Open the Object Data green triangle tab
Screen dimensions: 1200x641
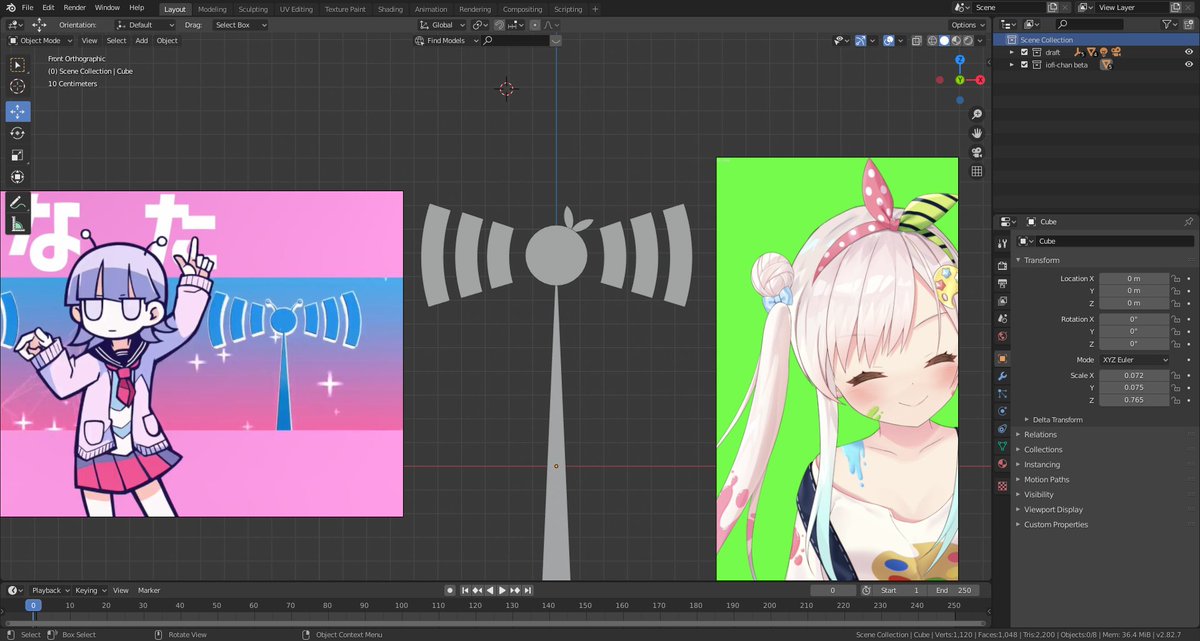(x=1002, y=446)
